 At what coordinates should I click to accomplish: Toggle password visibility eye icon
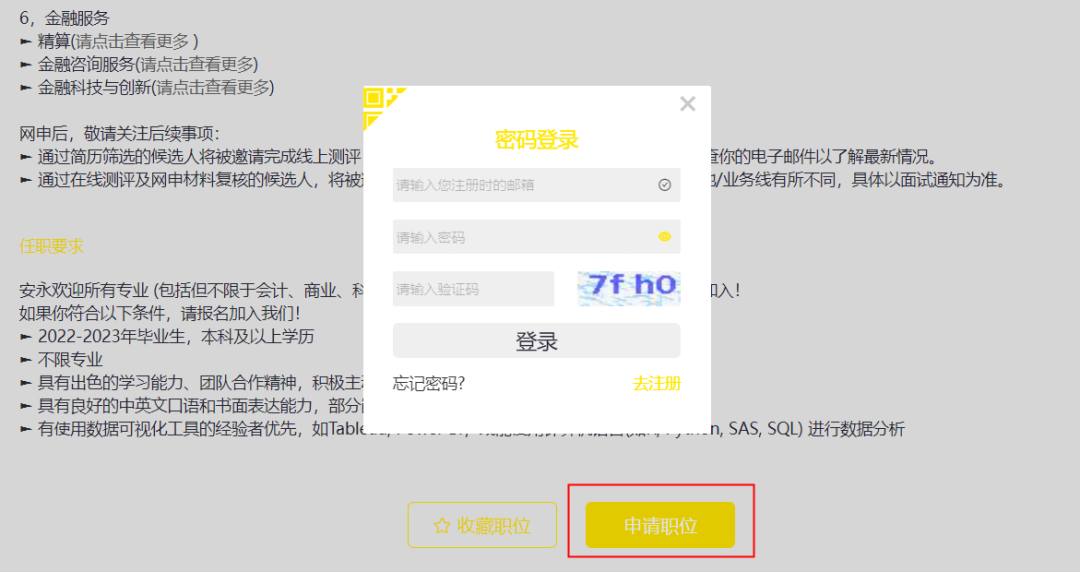[x=665, y=236]
